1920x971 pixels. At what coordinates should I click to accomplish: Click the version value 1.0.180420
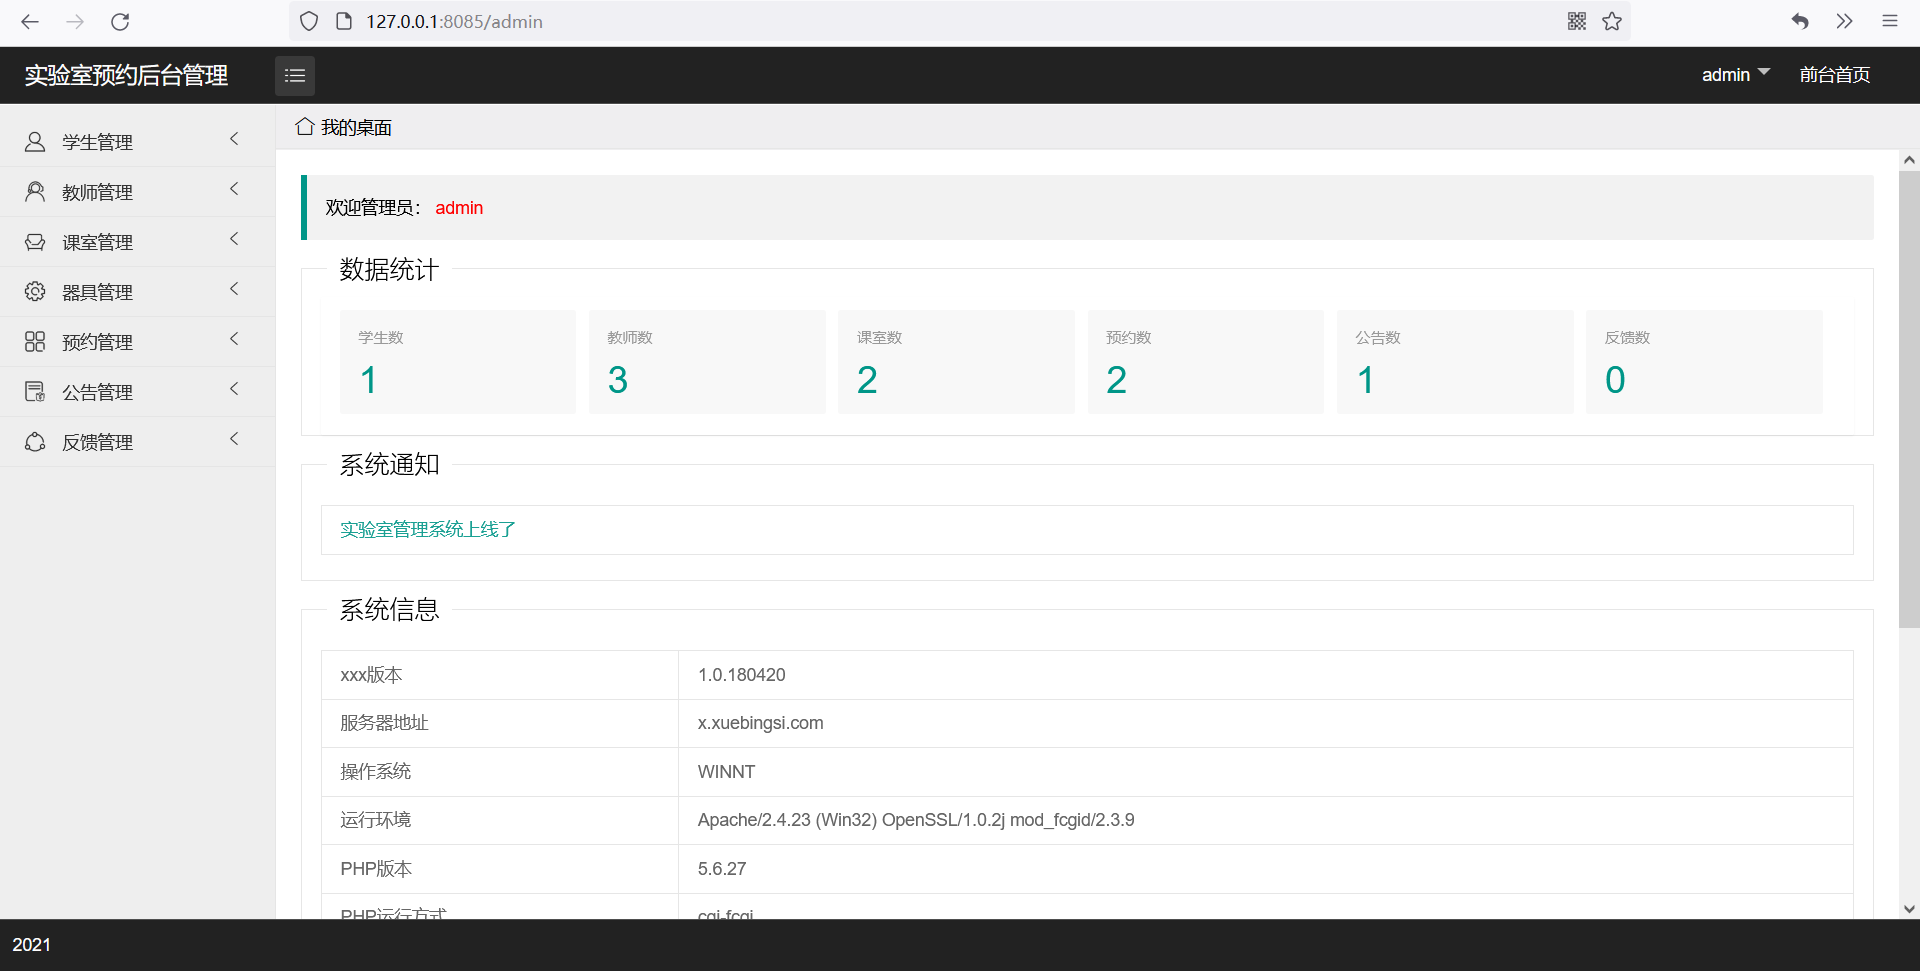pos(742,675)
